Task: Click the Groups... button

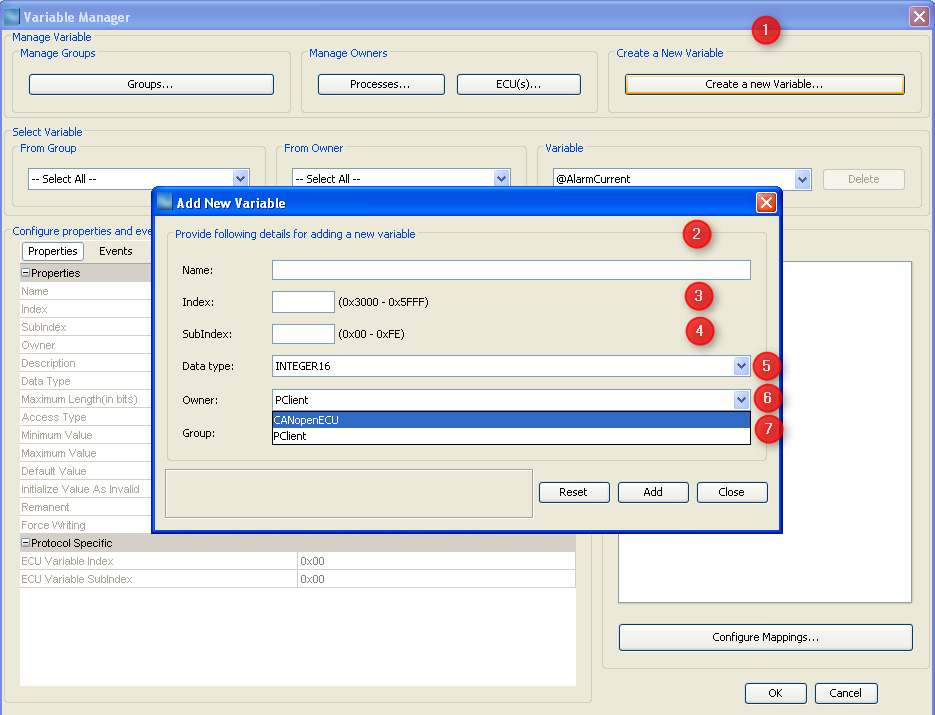Action: point(150,84)
